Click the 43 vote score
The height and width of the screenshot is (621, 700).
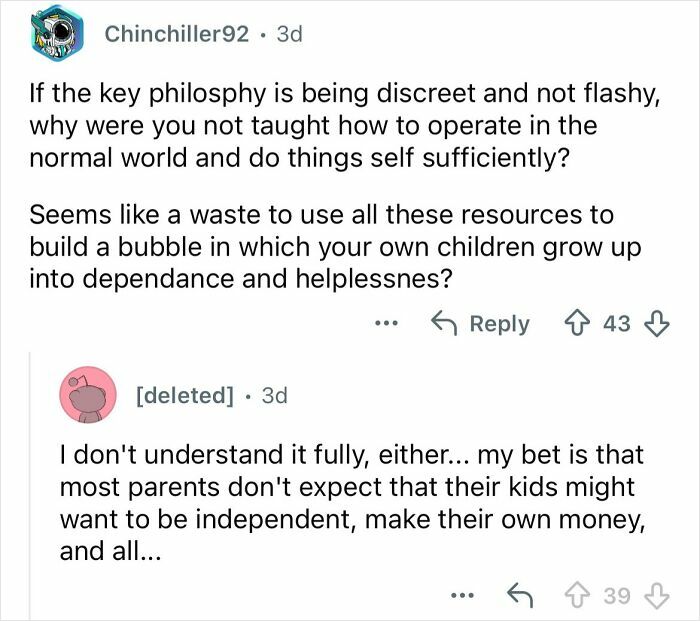[x=618, y=324]
